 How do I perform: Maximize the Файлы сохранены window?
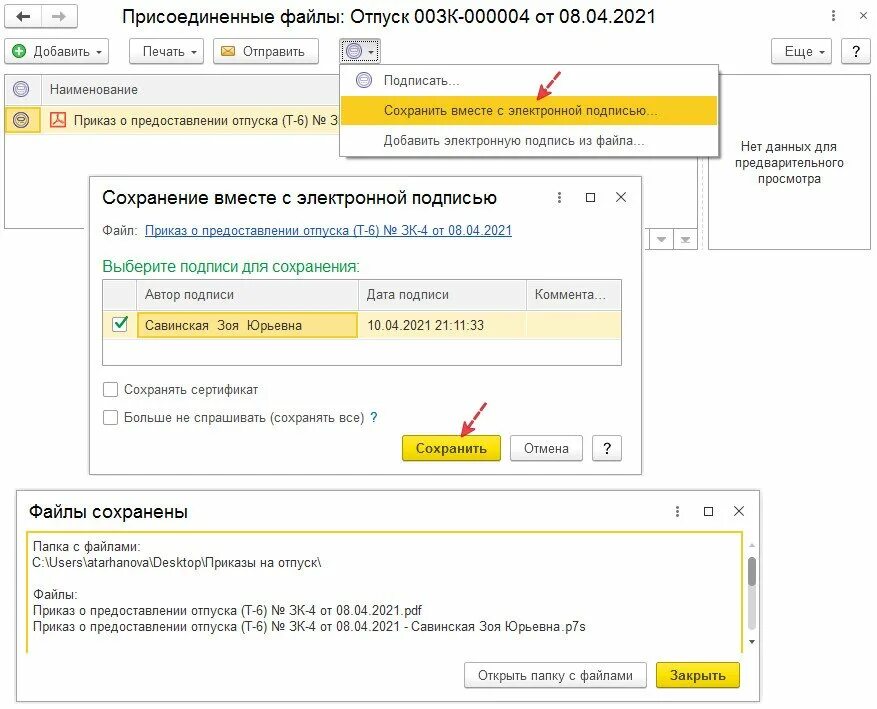coord(708,511)
